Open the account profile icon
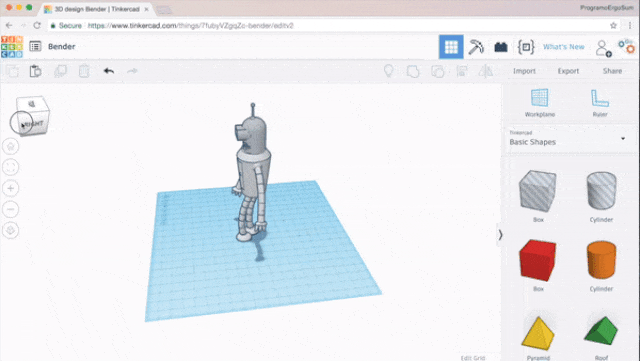The image size is (640, 361). [627, 46]
